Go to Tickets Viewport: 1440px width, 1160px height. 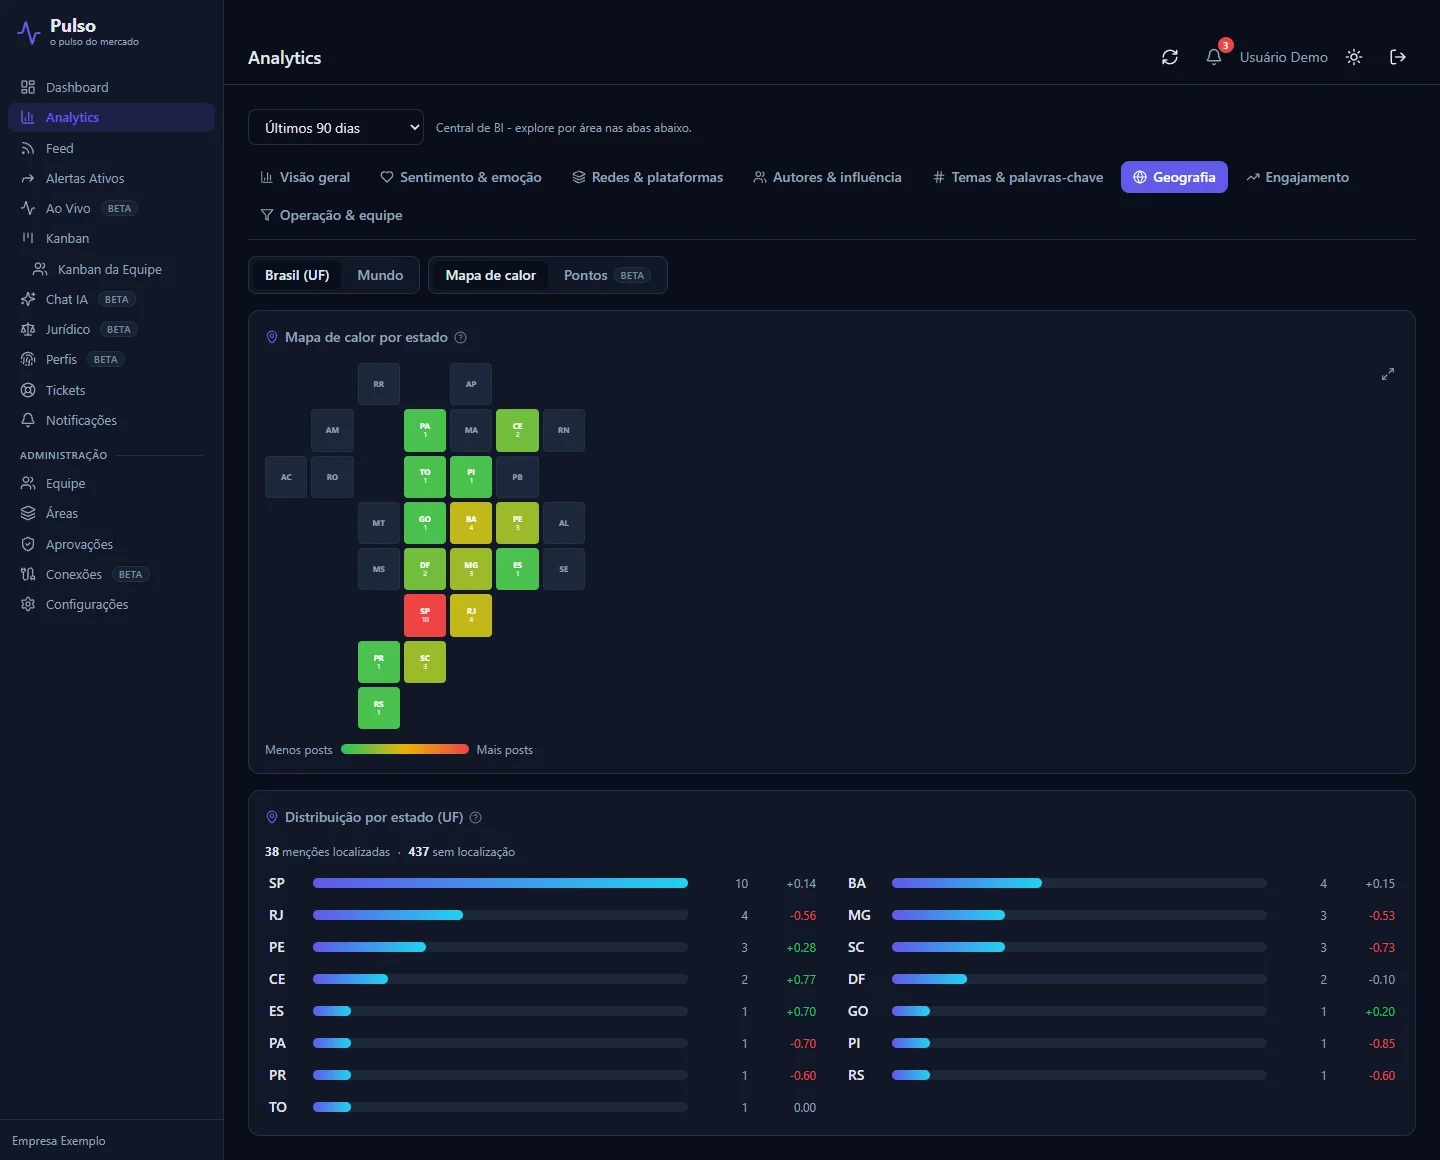tap(111, 390)
